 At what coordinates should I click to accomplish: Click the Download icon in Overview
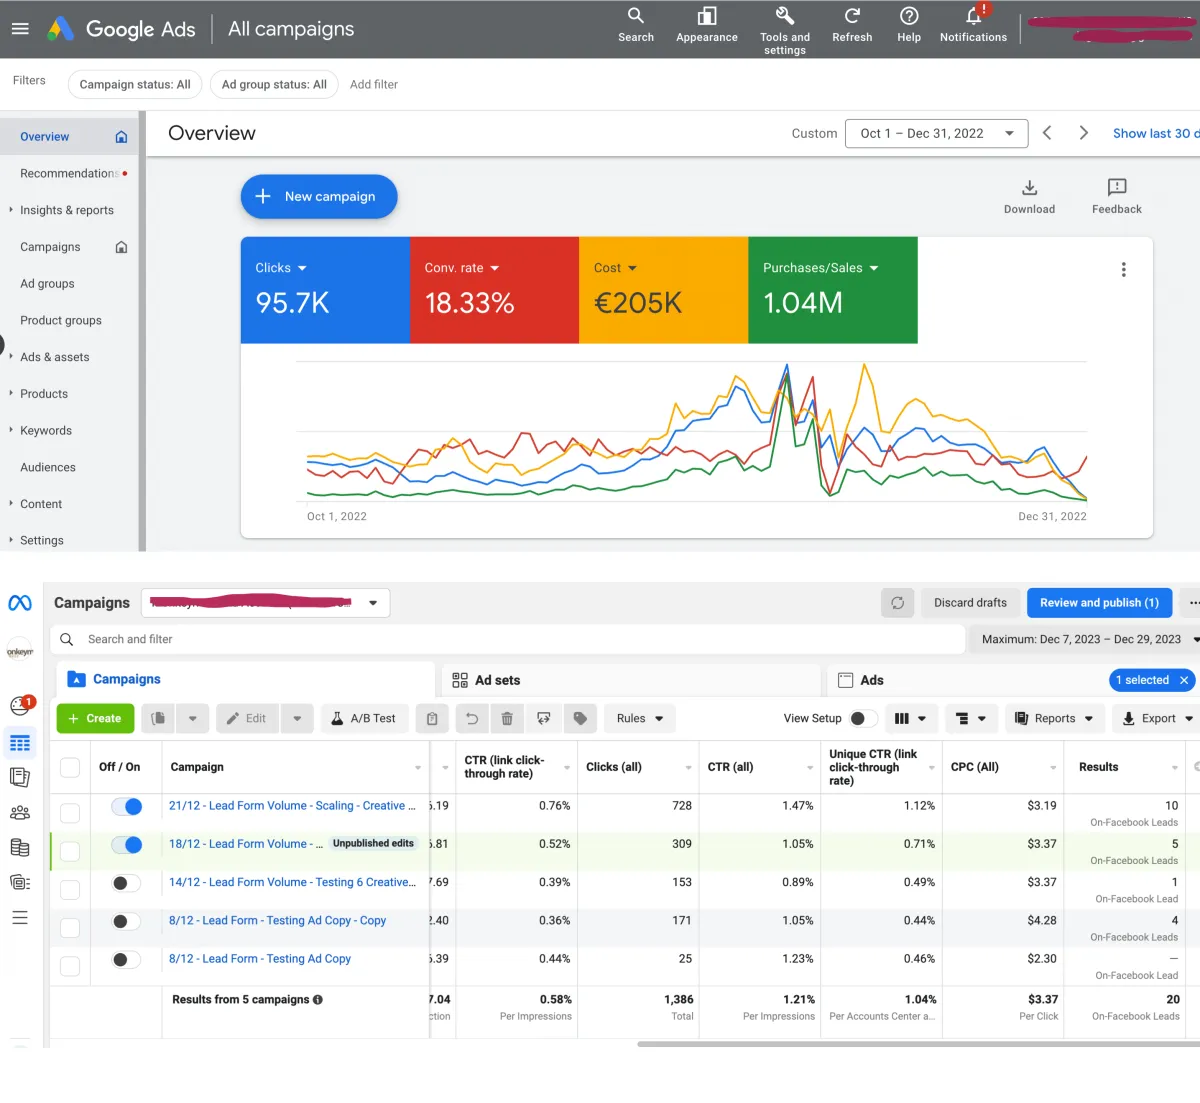pyautogui.click(x=1029, y=188)
